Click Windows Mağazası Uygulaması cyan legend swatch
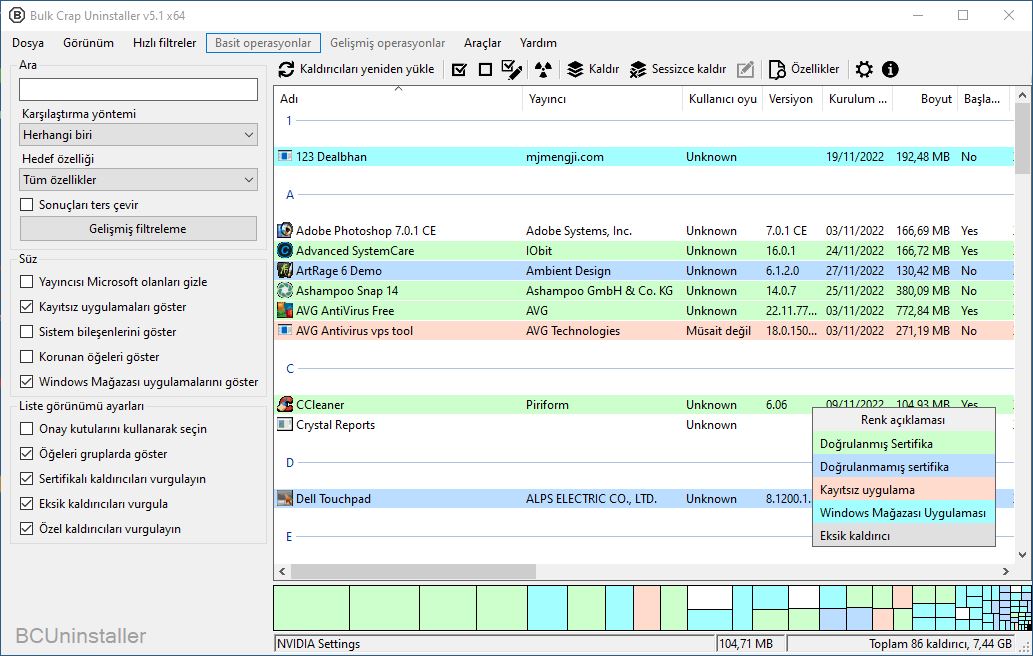The width and height of the screenshot is (1033, 656). click(903, 513)
